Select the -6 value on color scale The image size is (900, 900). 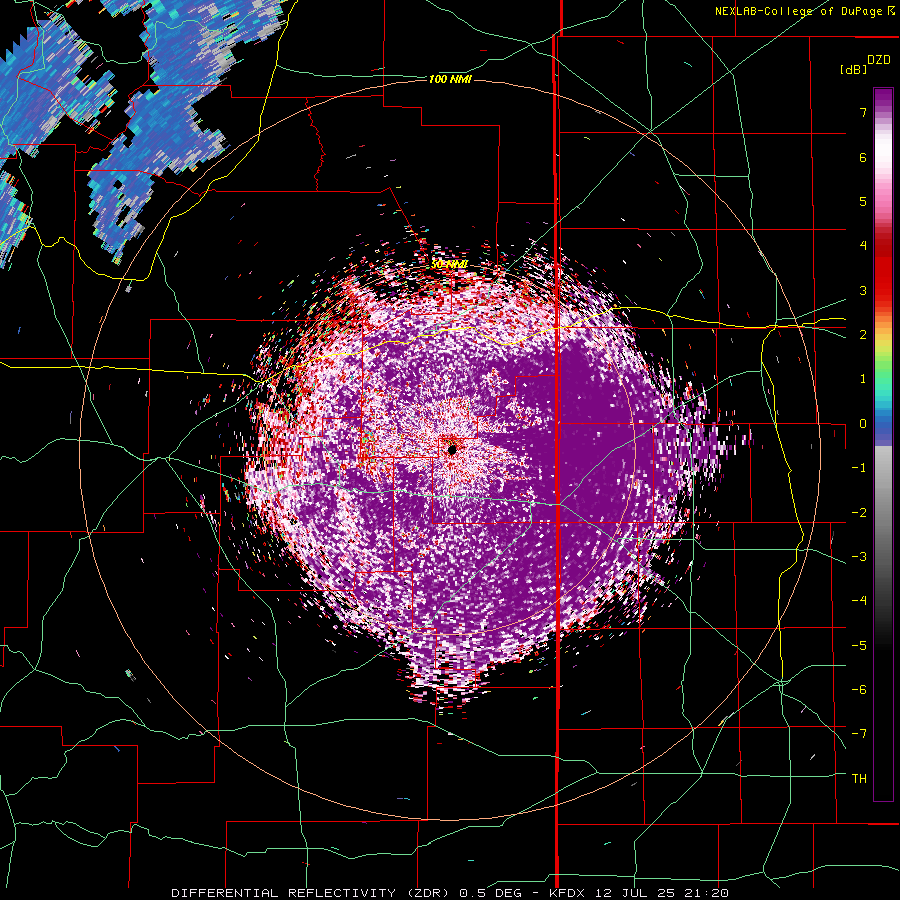point(859,690)
